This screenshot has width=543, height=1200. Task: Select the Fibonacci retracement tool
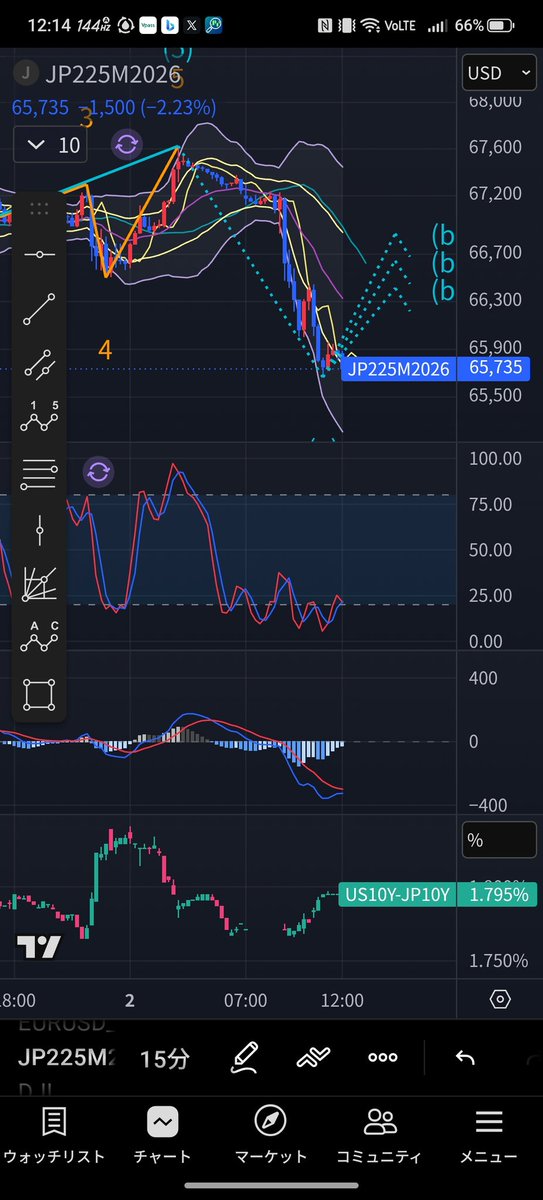point(40,473)
